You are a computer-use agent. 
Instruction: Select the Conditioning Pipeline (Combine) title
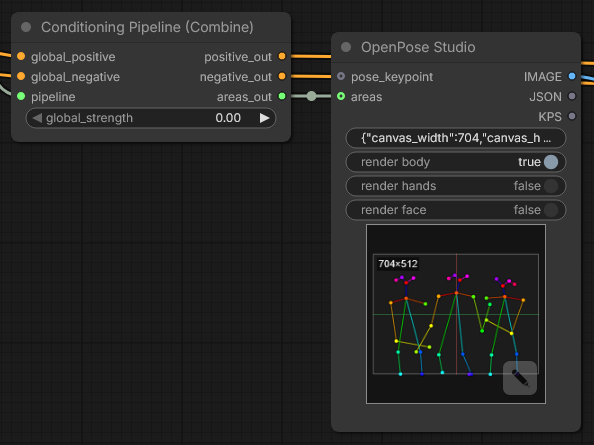[147, 27]
